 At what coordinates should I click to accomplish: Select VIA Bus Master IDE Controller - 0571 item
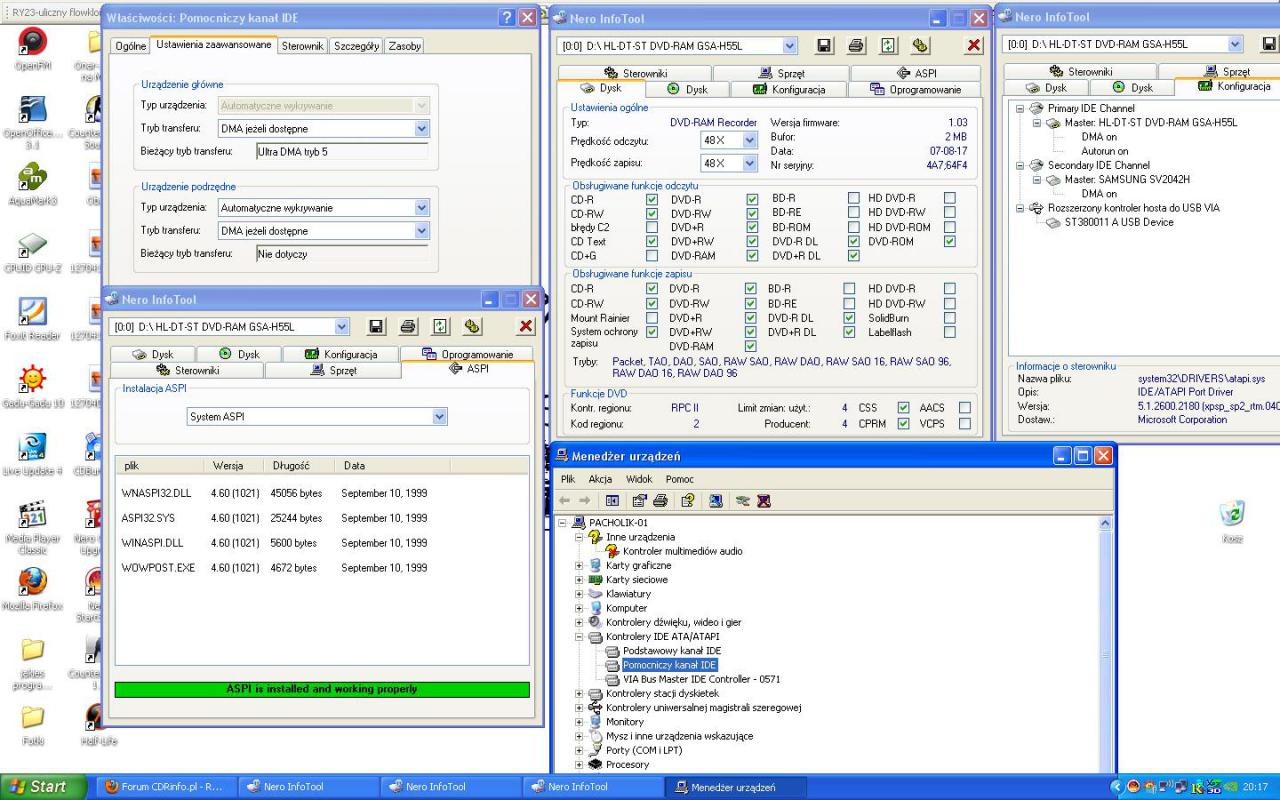tap(702, 679)
